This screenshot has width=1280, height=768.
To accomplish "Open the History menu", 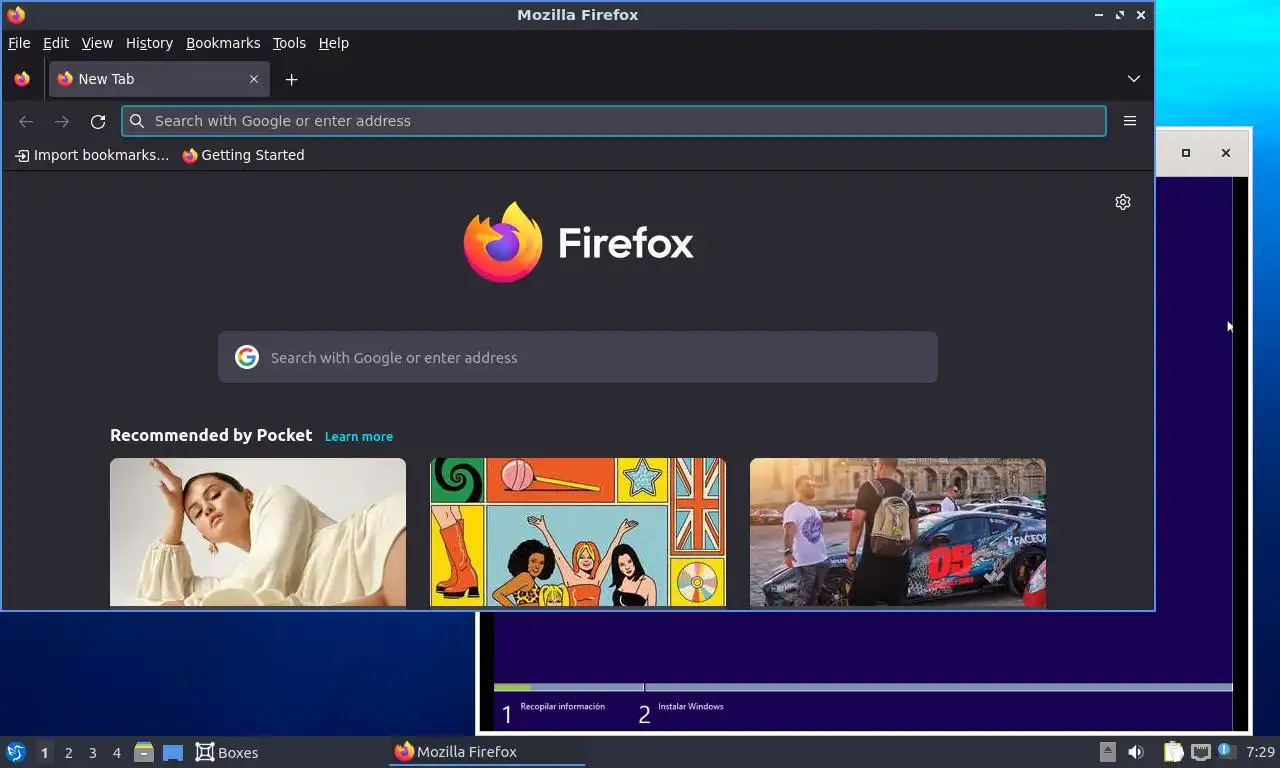I will (149, 43).
